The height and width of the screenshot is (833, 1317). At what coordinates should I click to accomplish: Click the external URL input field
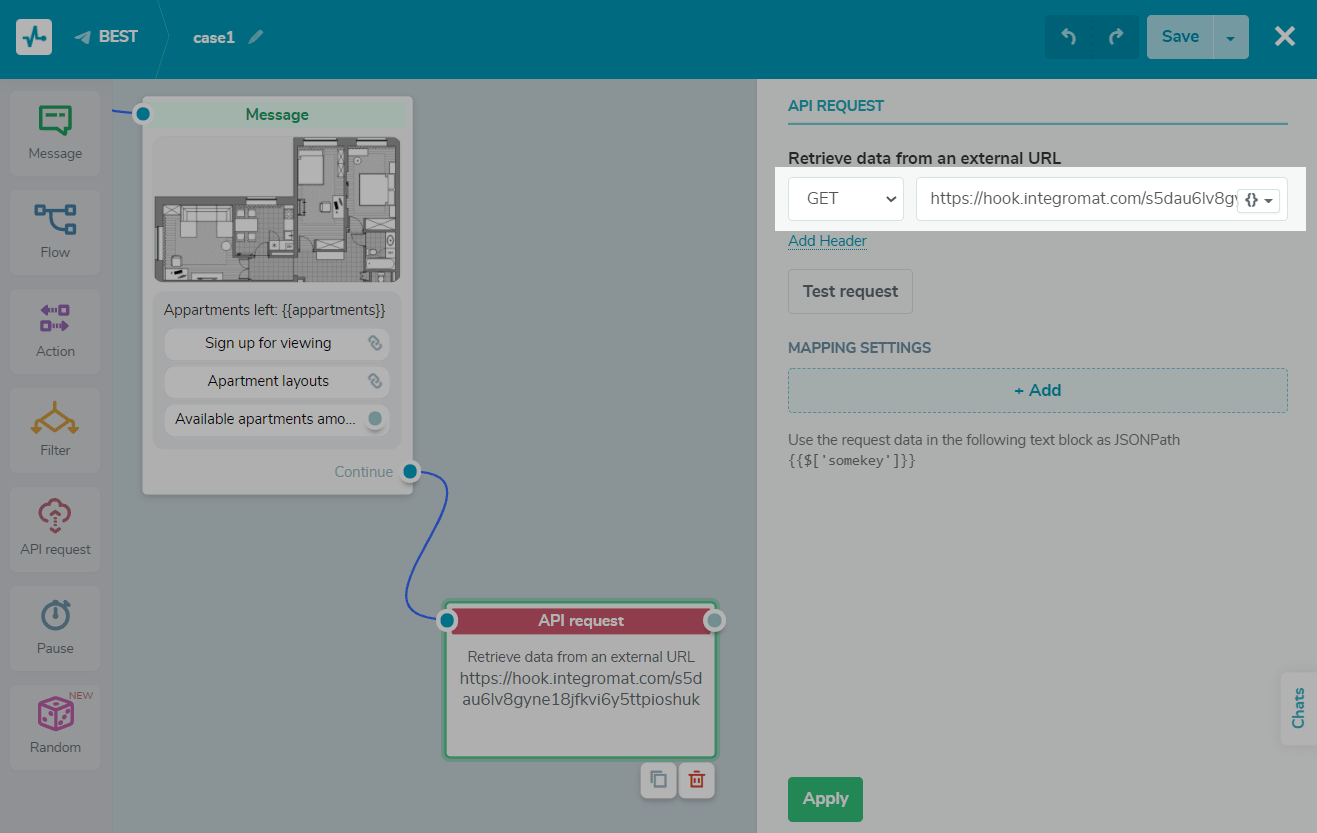point(1075,199)
